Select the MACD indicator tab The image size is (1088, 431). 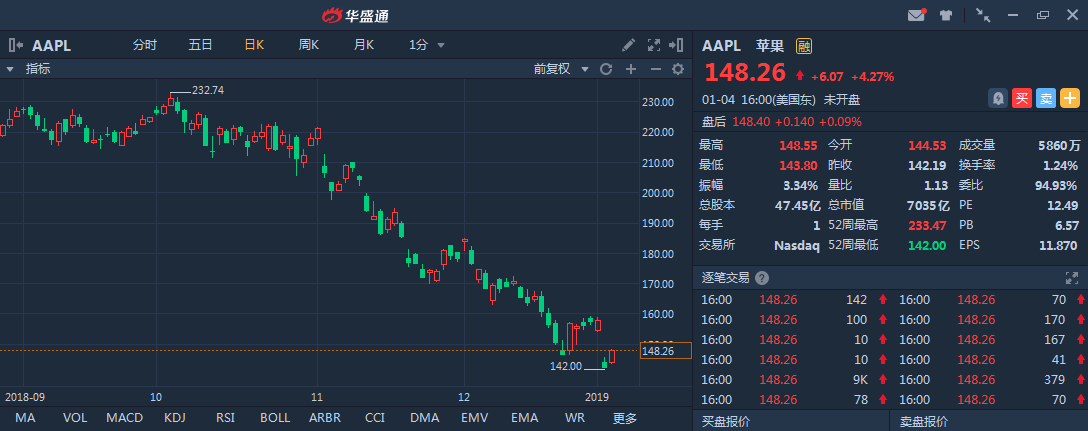point(125,418)
